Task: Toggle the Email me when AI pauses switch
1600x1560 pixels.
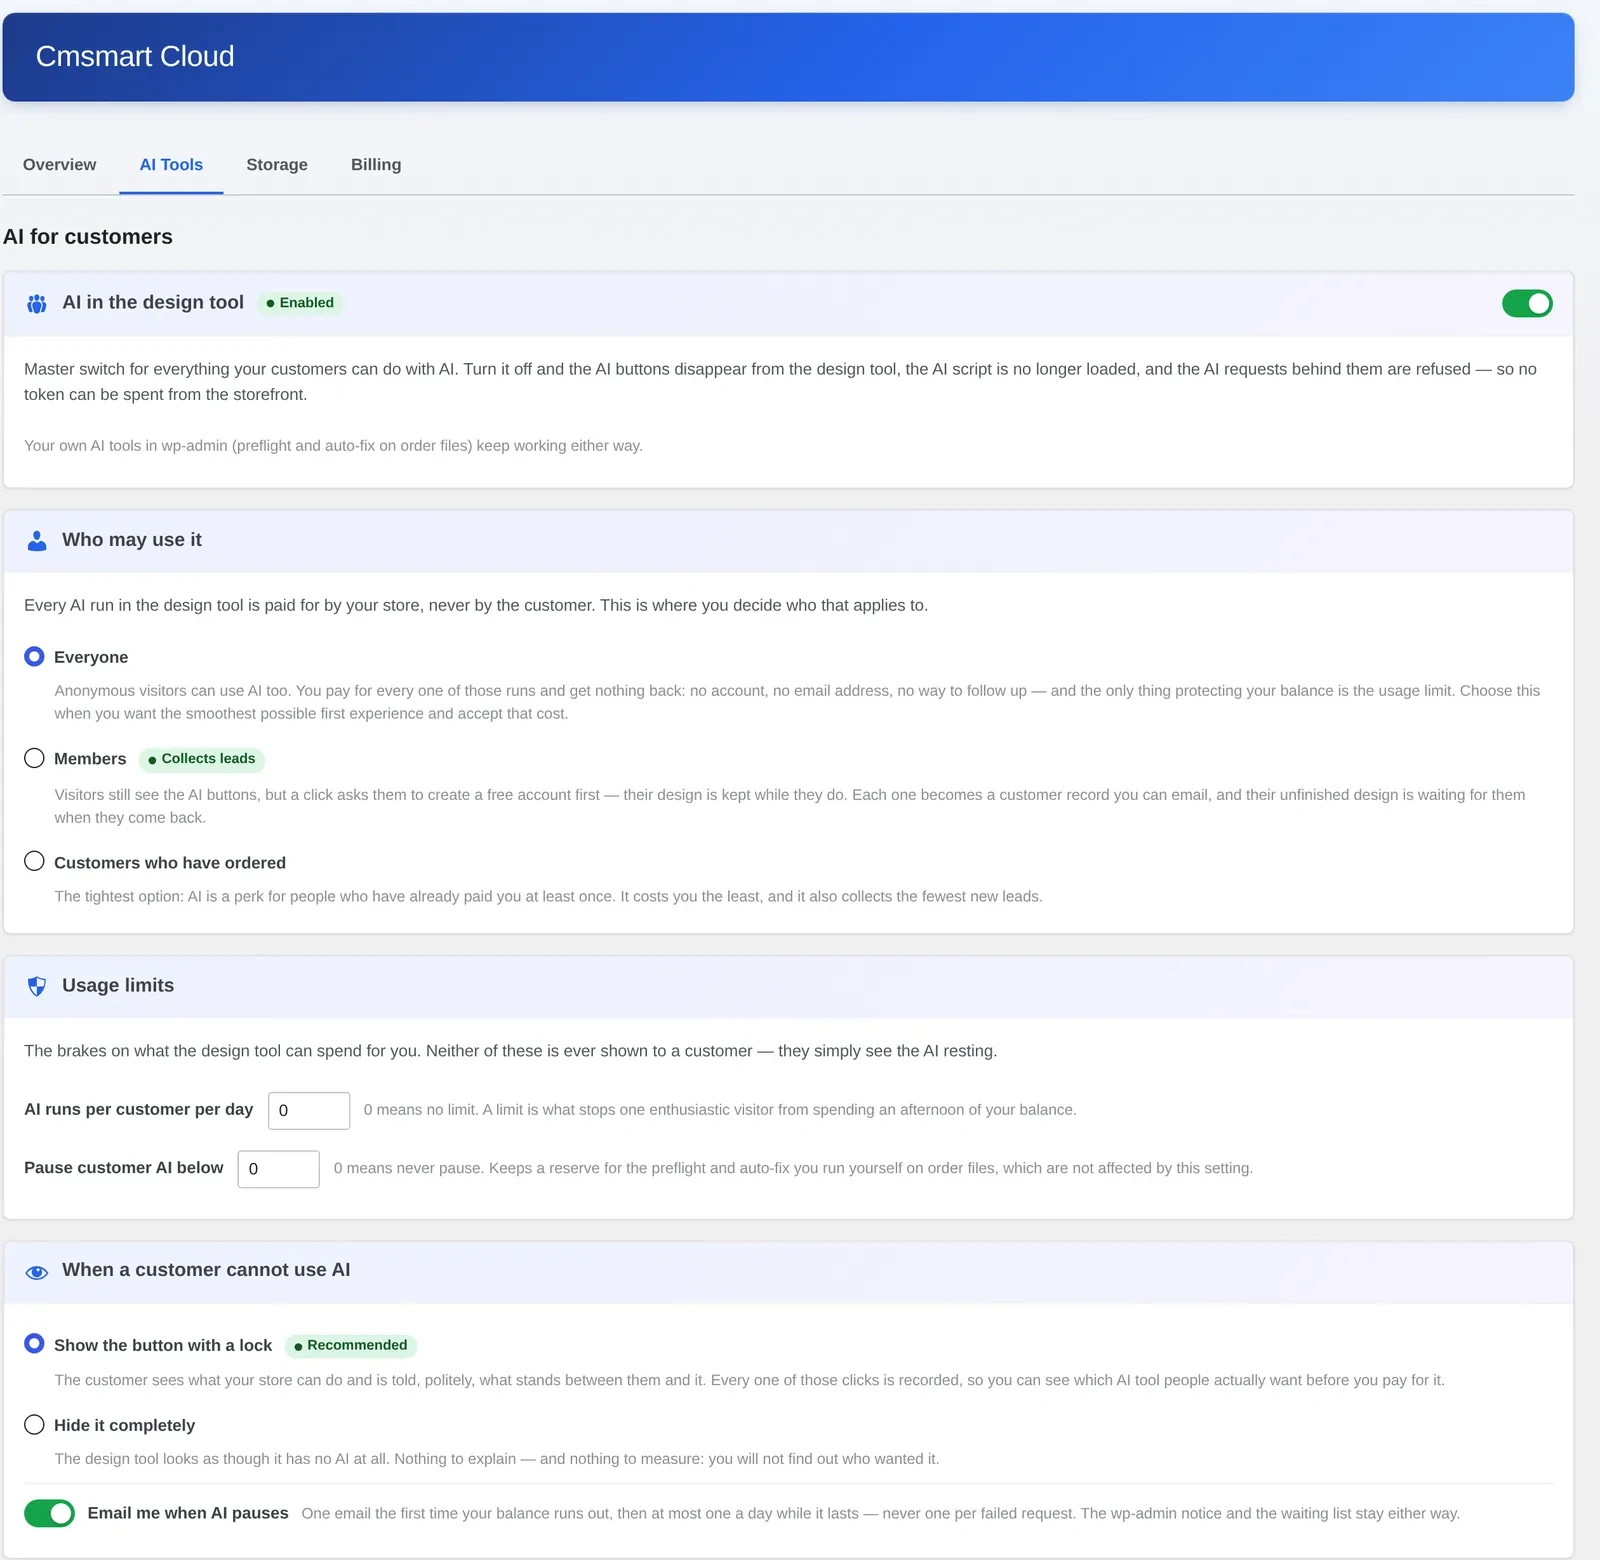Action: tap(49, 1513)
